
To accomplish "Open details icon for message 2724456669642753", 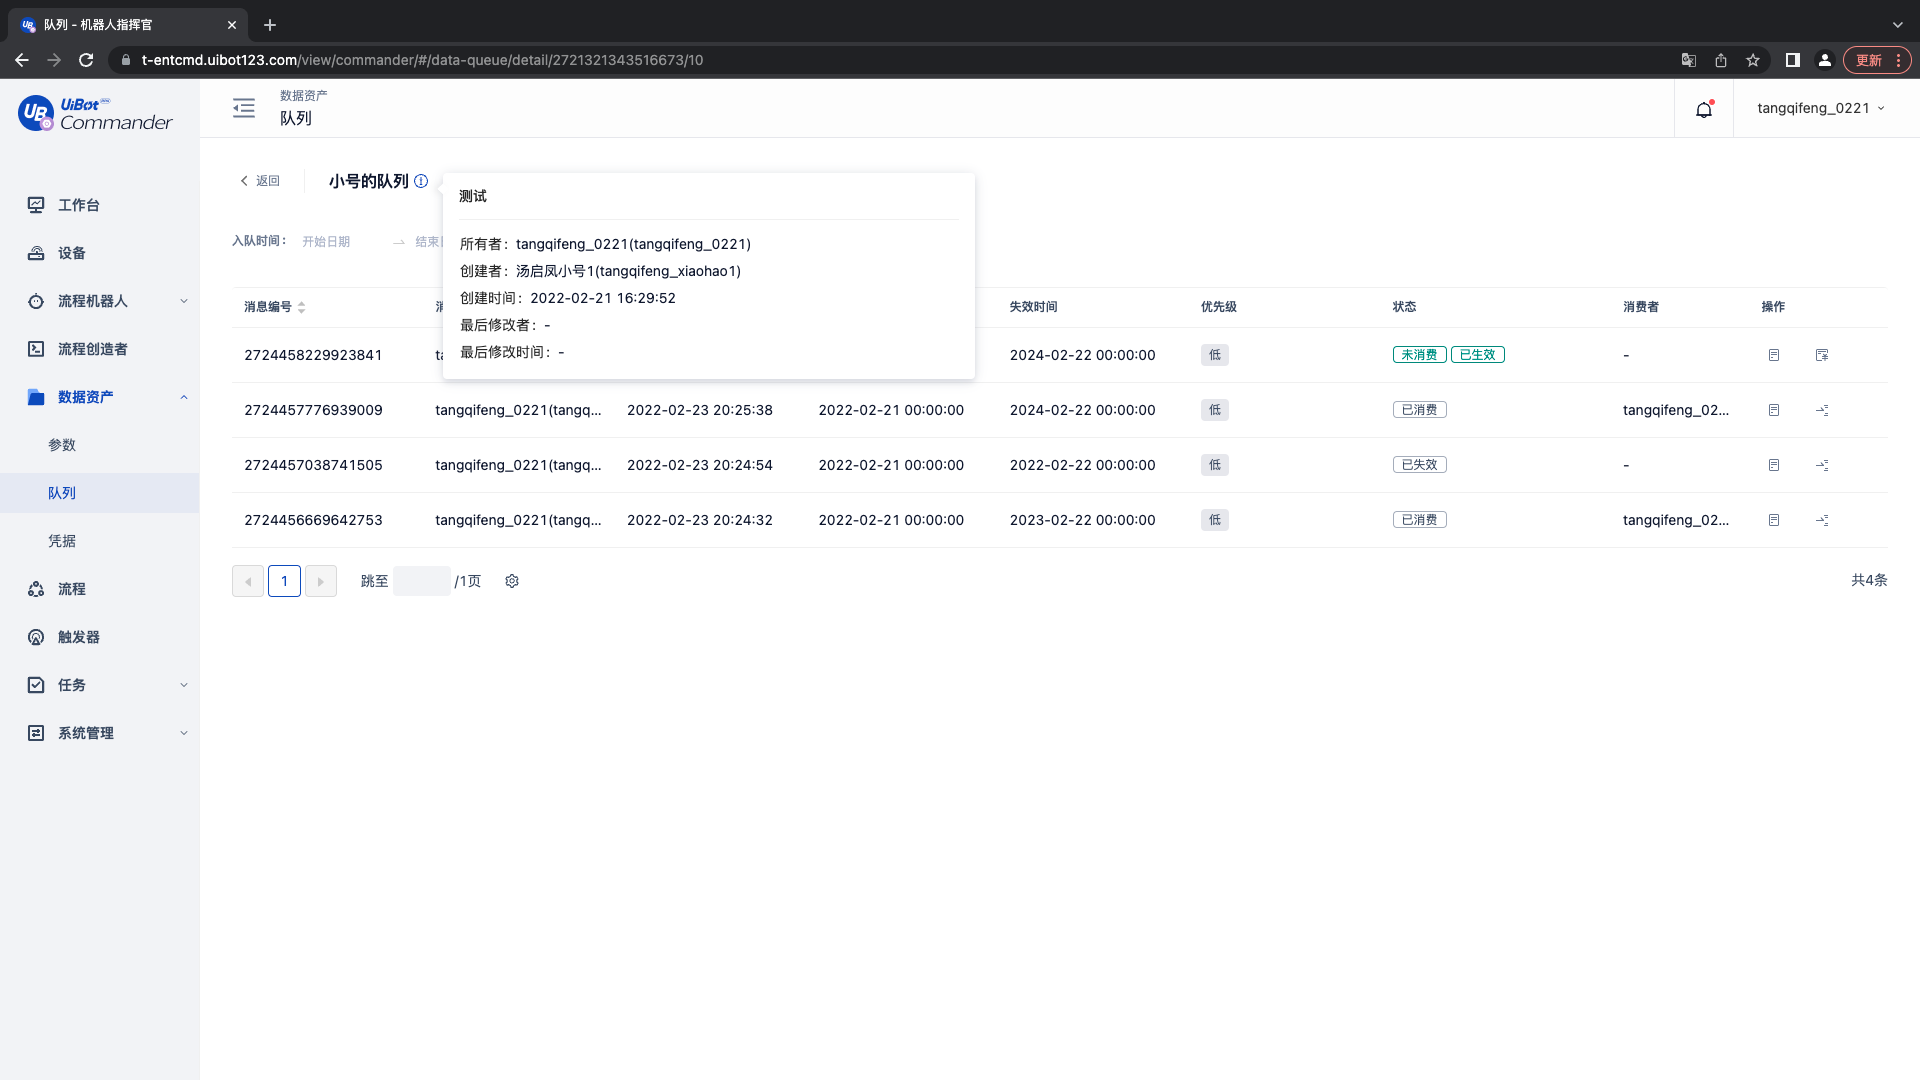I will [1774, 520].
